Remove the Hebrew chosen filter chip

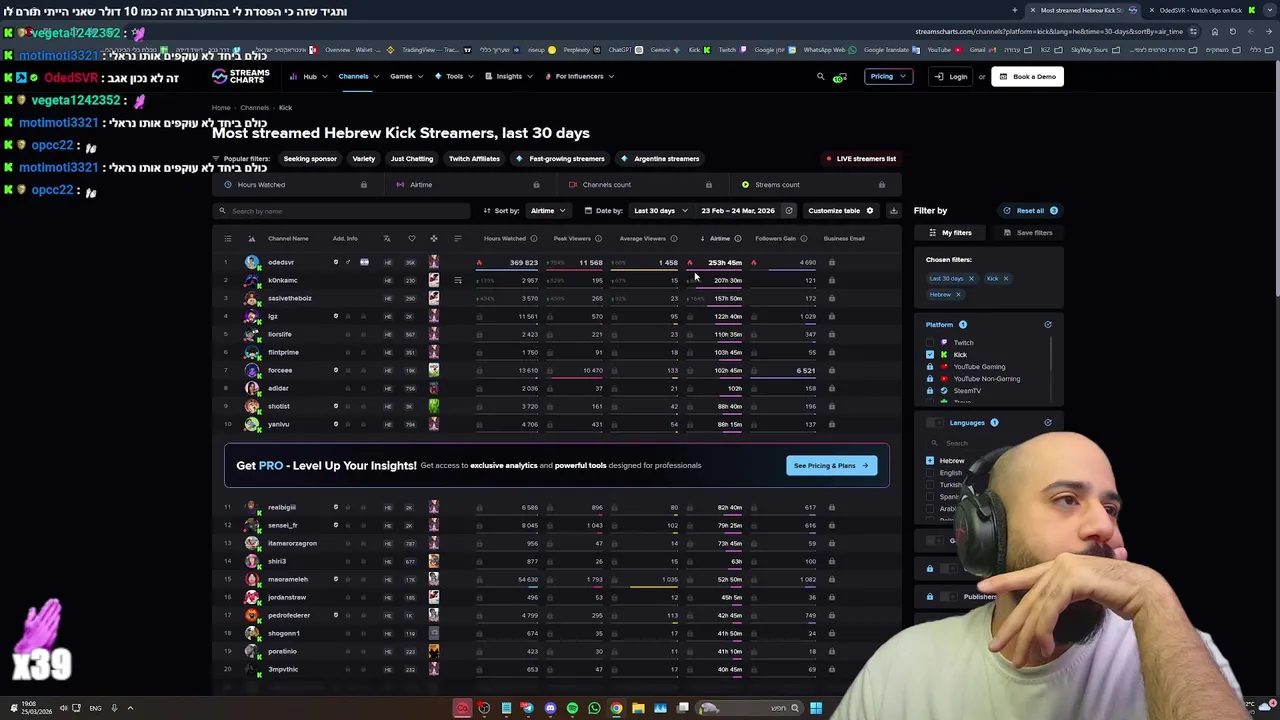coord(957,295)
